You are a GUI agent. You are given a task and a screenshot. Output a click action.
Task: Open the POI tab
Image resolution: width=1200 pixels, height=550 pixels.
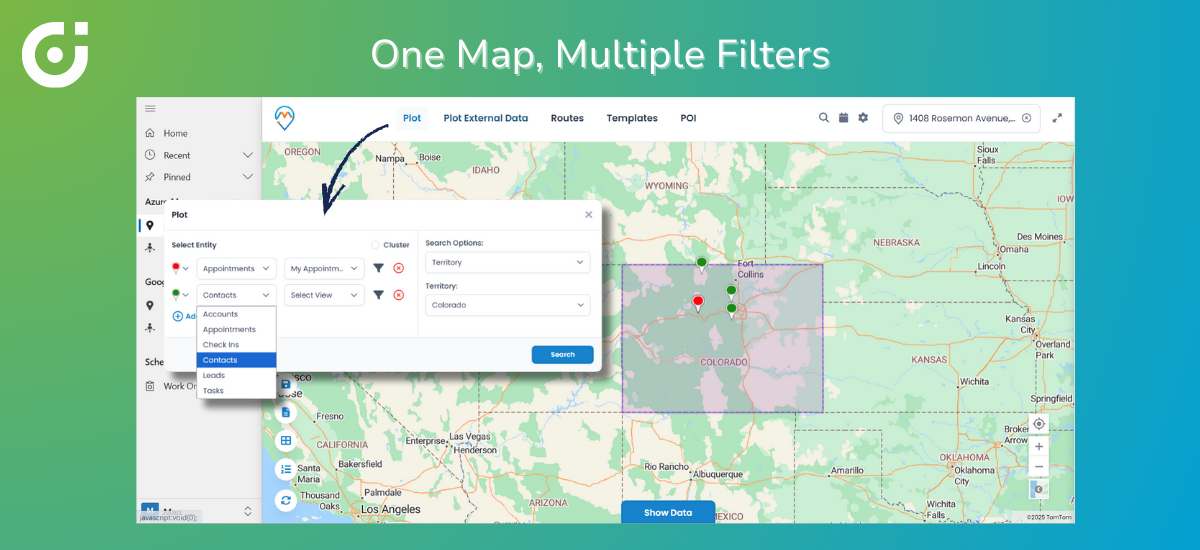pyautogui.click(x=688, y=118)
